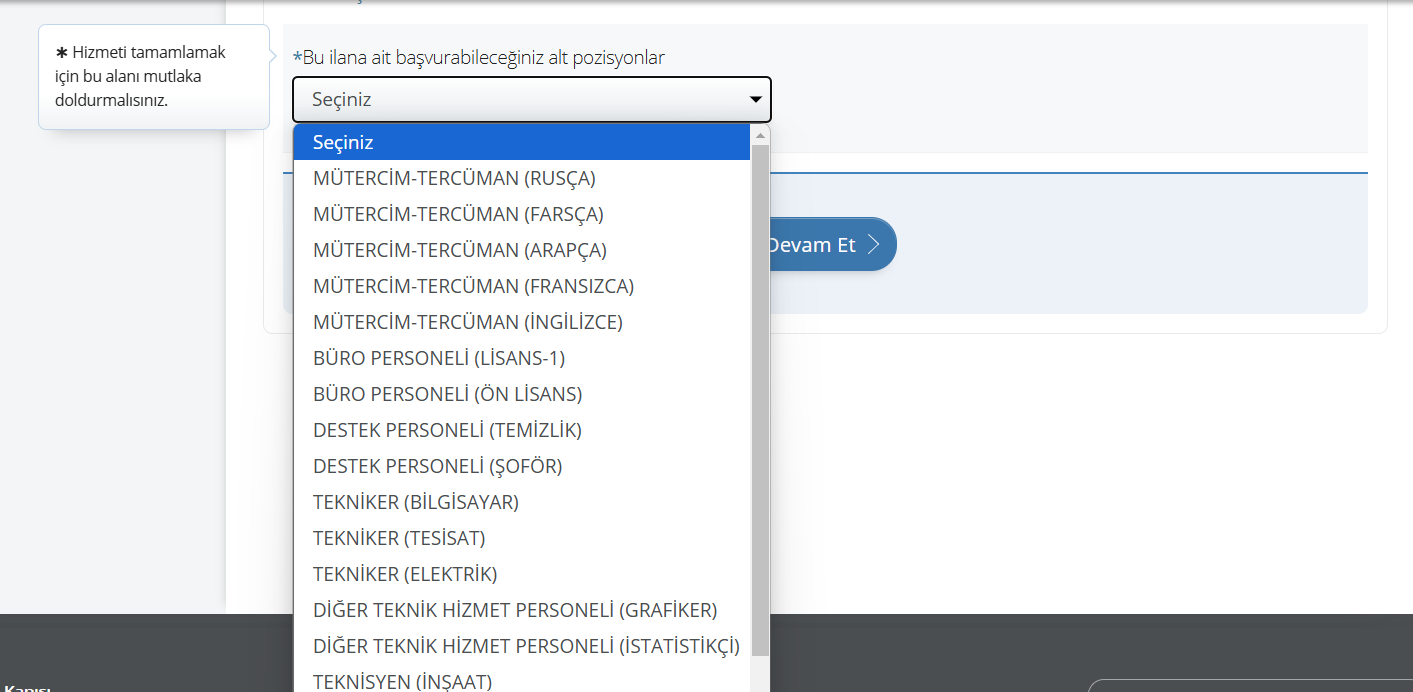
Task: Select DESTEK PERSONELİ (ŞOFÖR) entry
Action: pos(437,466)
